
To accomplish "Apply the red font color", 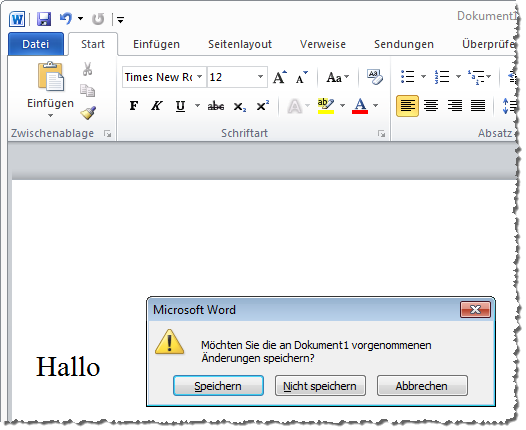I will (x=360, y=106).
